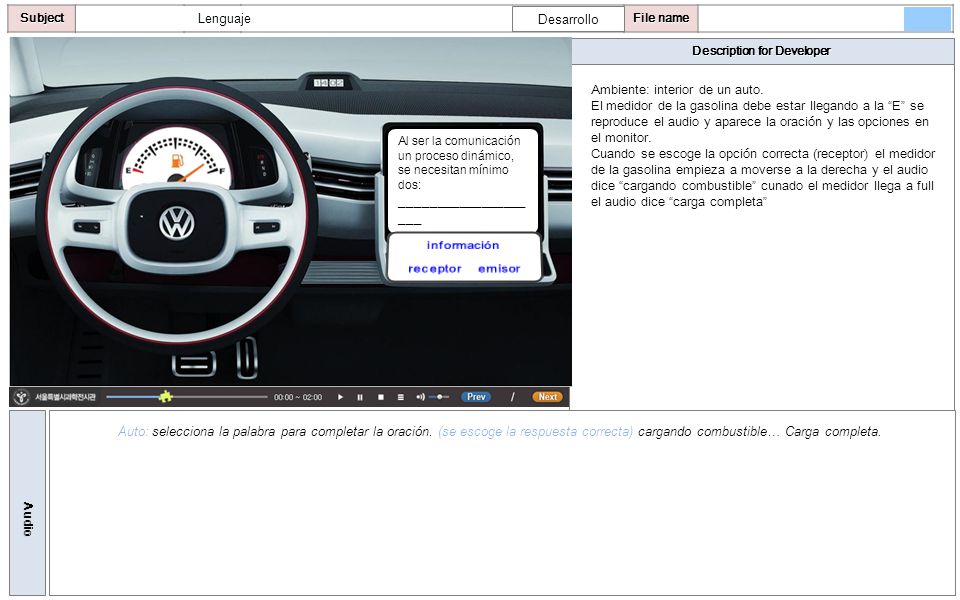This screenshot has width=960, height=600.
Task: Stop playback with the square stop icon
Action: click(381, 397)
